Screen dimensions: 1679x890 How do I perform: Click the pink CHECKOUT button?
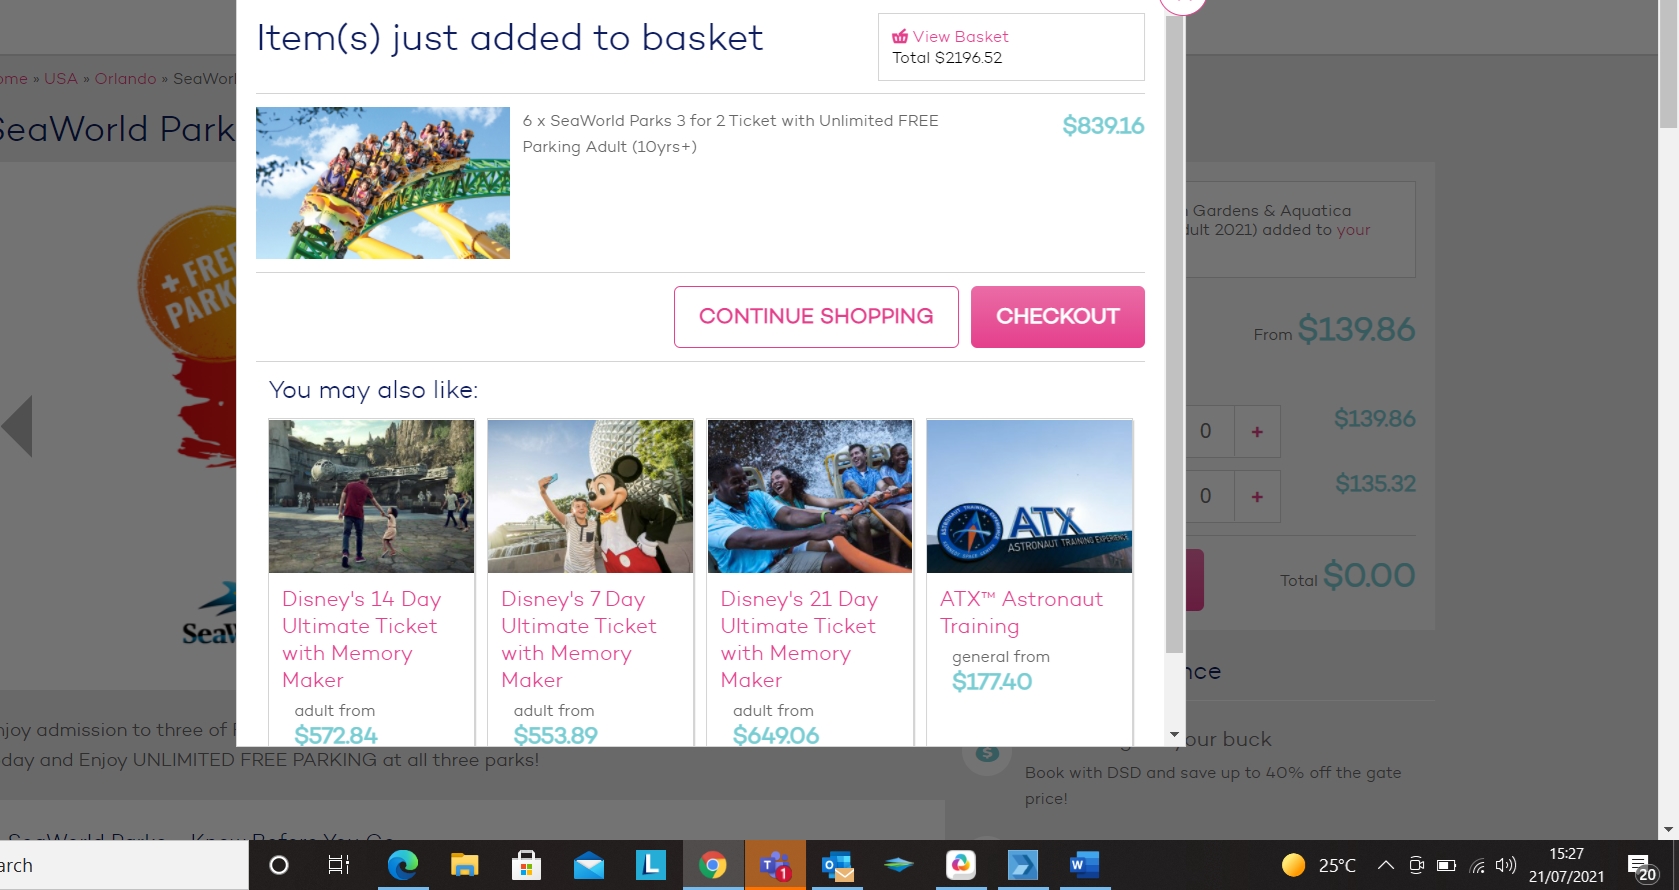[x=1058, y=317]
